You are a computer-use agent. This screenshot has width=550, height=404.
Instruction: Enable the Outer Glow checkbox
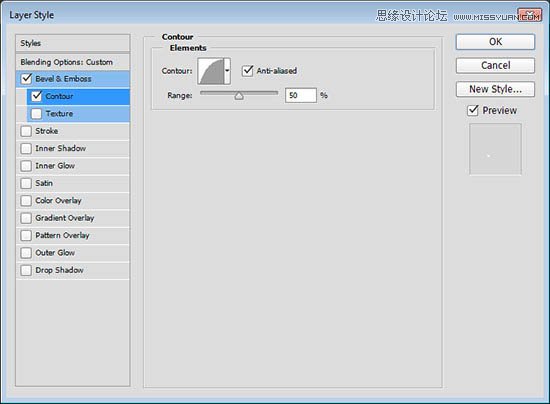coord(26,253)
